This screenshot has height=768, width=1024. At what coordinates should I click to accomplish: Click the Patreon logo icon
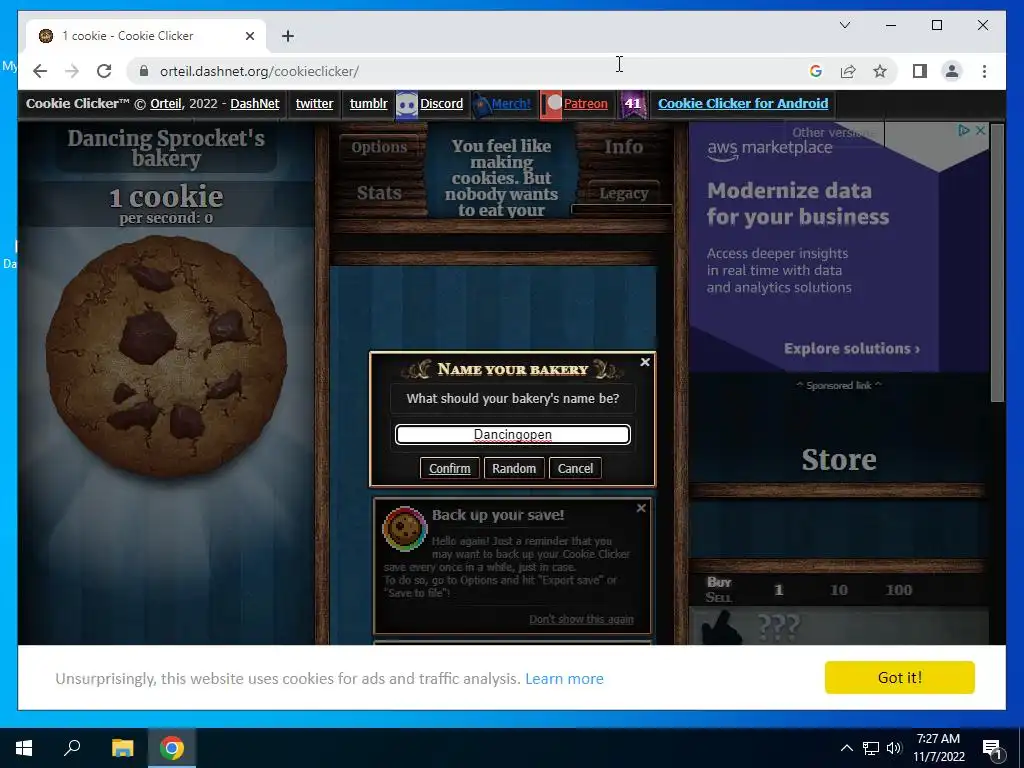pos(552,104)
